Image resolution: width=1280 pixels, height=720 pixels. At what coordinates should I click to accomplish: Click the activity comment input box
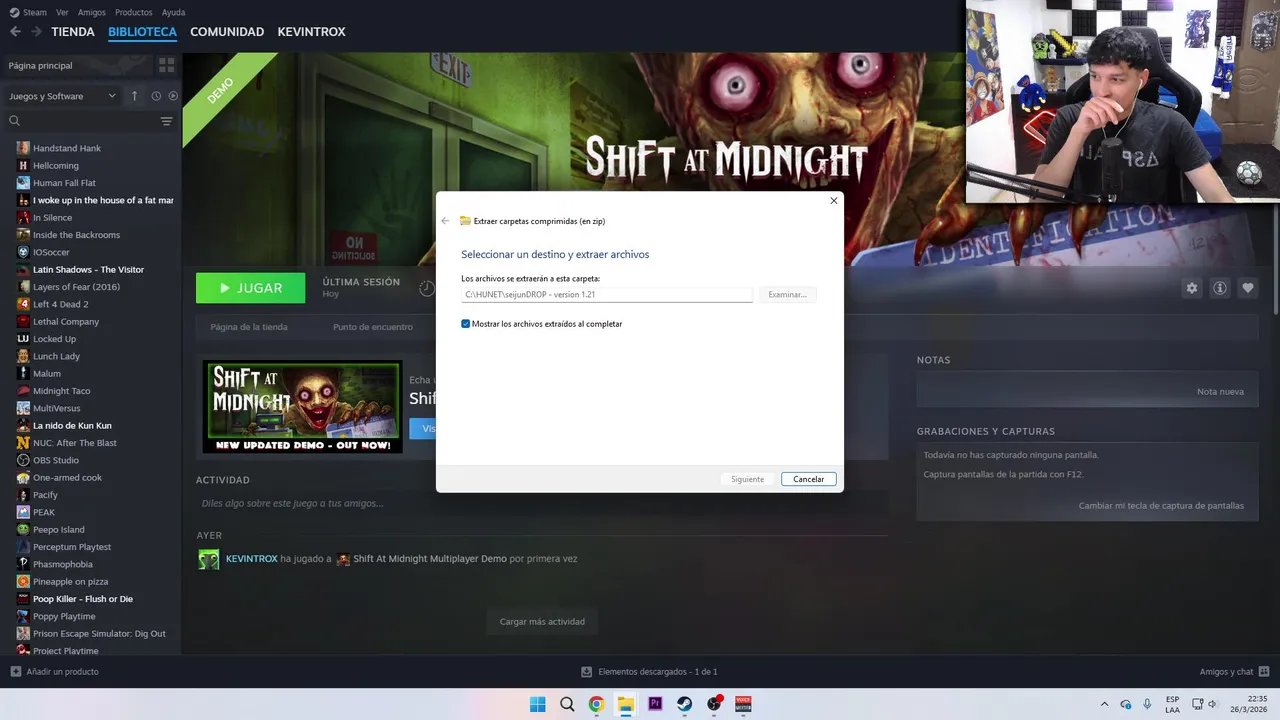click(540, 503)
